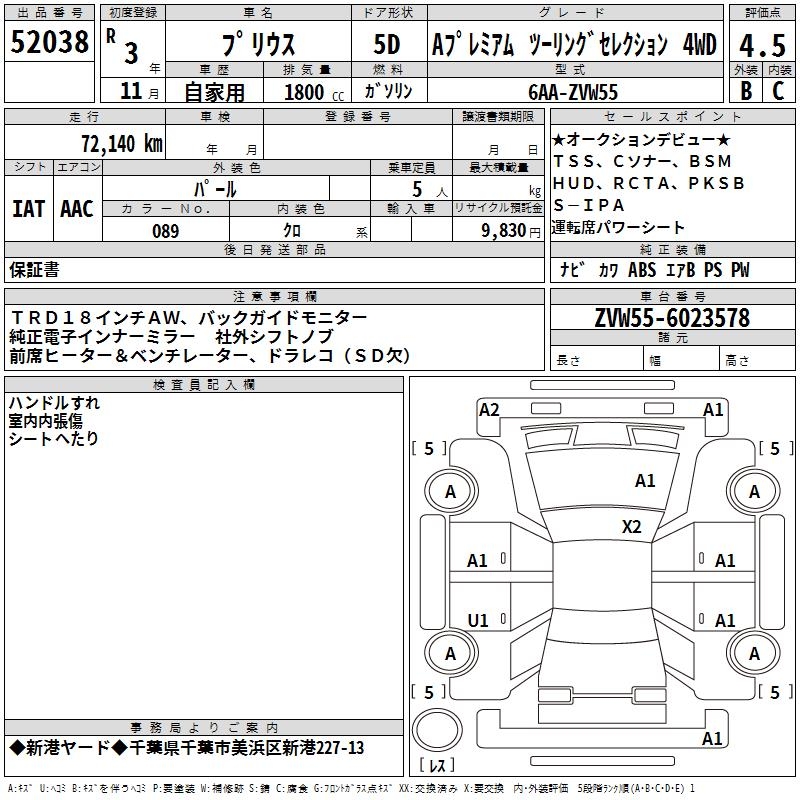The image size is (800, 800).
Task: Select interior color クロ
Action: (292, 230)
